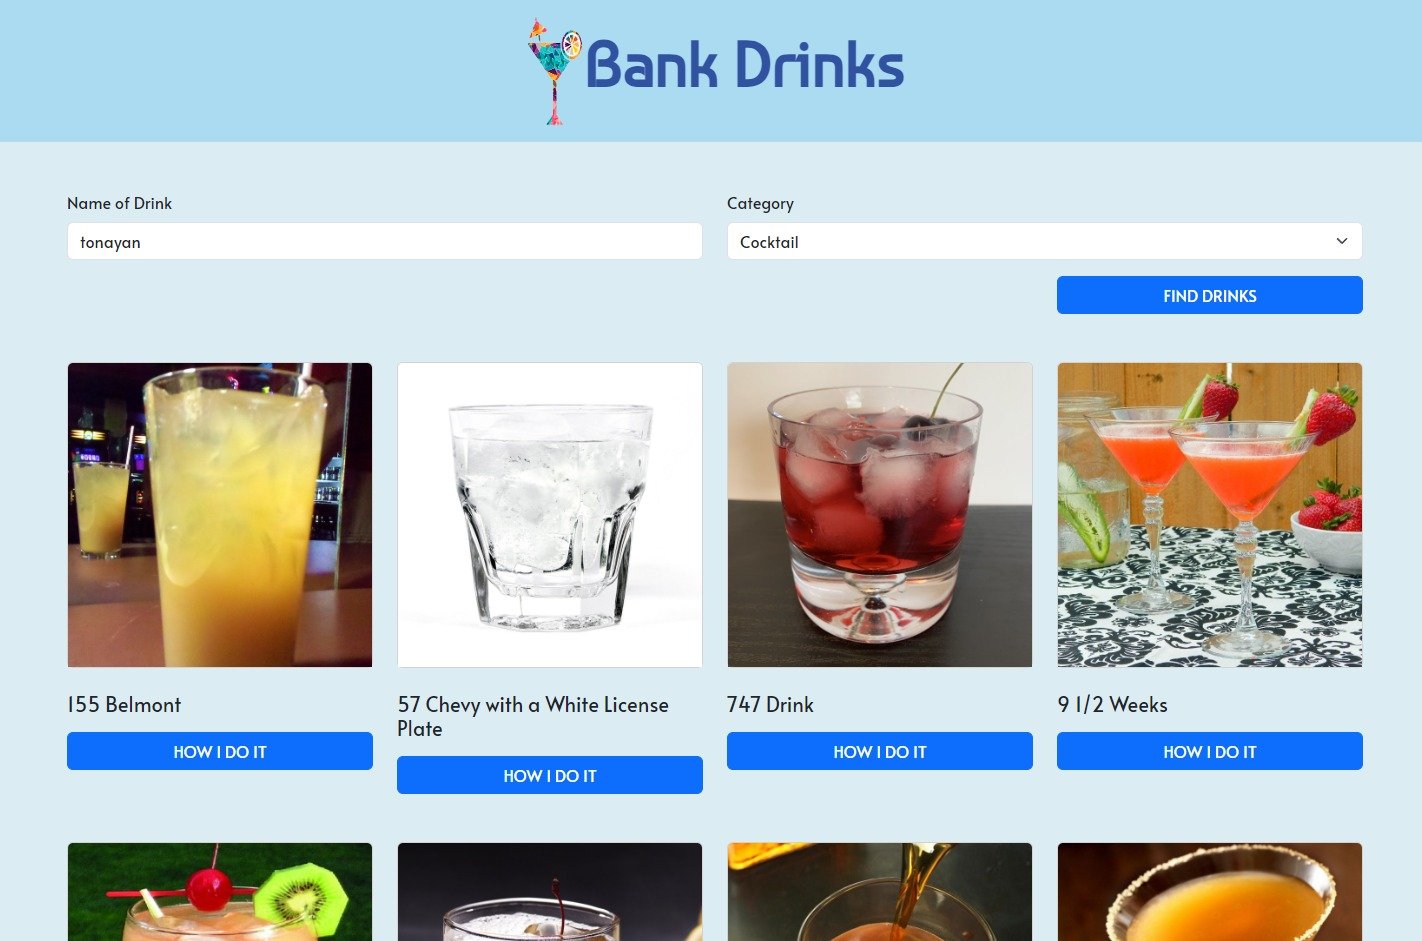1422x941 pixels.
Task: Open the 747 Drink photo
Action: (x=880, y=515)
